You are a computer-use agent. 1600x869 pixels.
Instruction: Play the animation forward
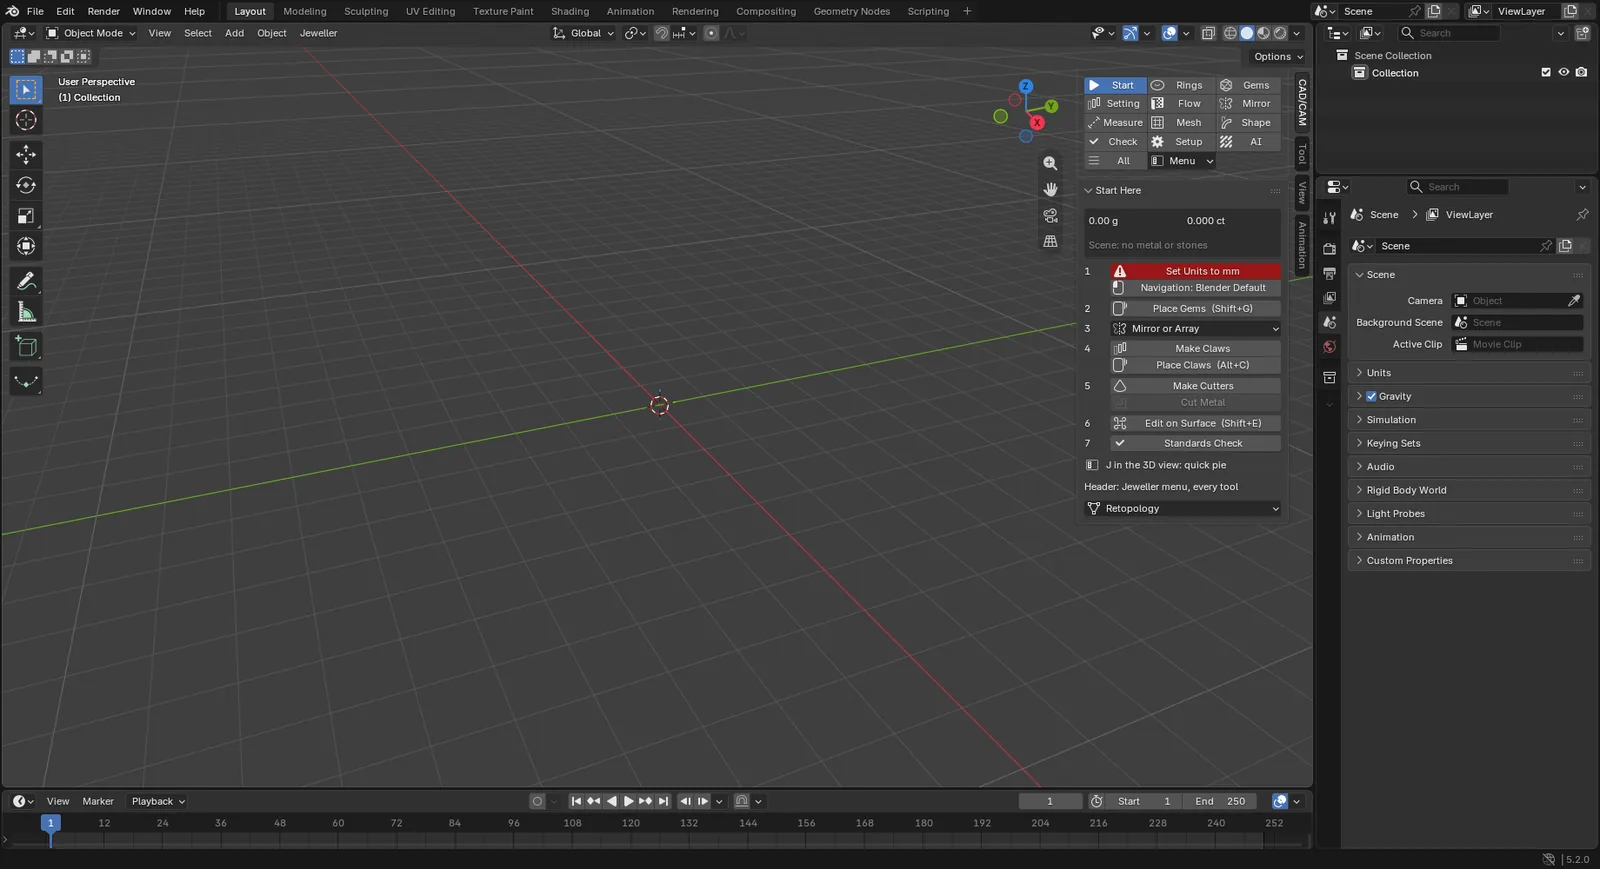point(628,801)
